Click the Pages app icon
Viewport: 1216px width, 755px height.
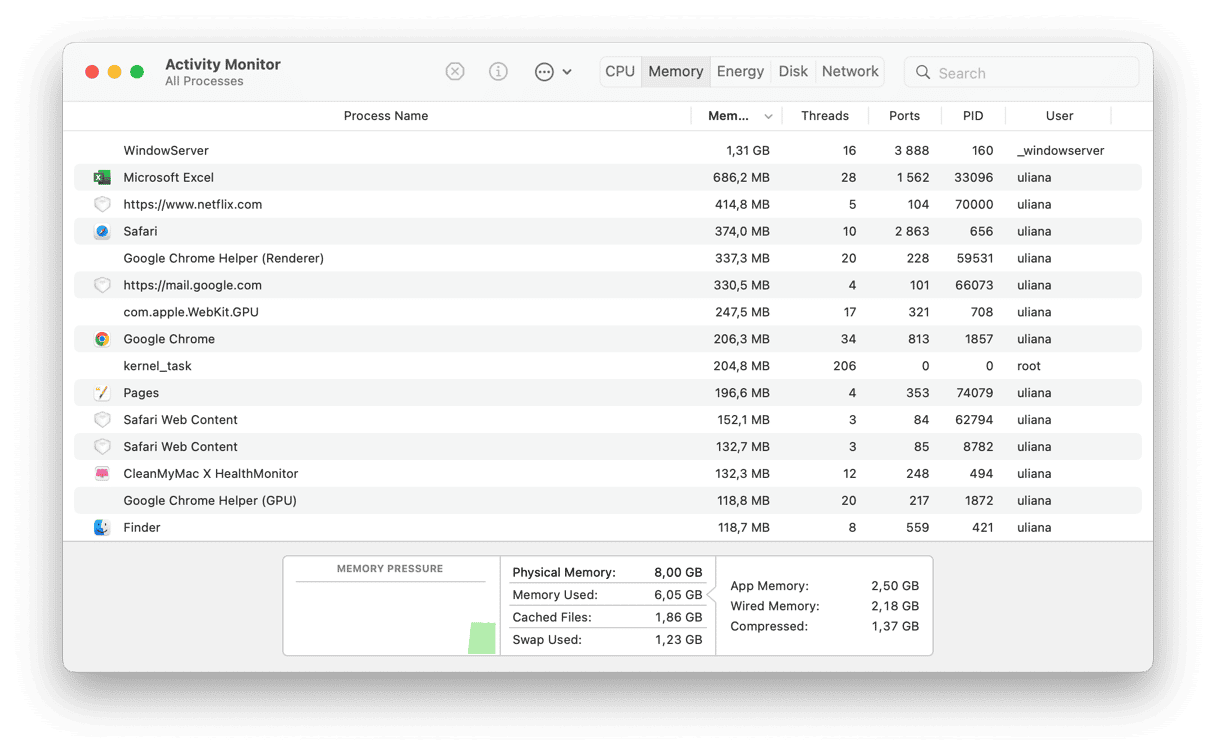[x=102, y=394]
